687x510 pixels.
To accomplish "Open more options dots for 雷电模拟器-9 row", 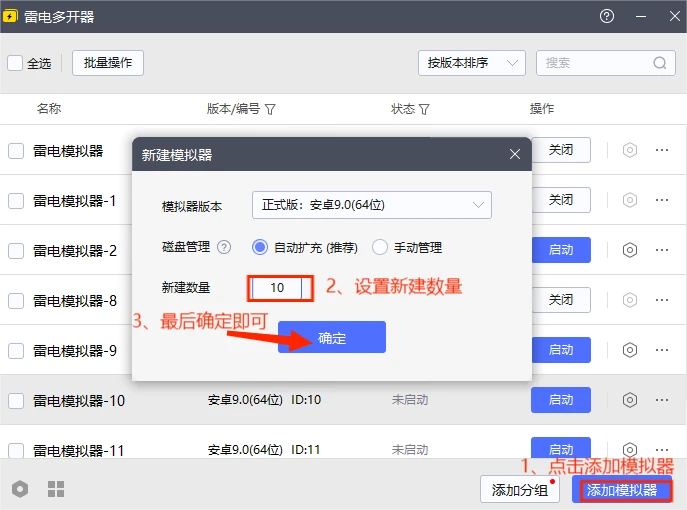I will point(662,350).
